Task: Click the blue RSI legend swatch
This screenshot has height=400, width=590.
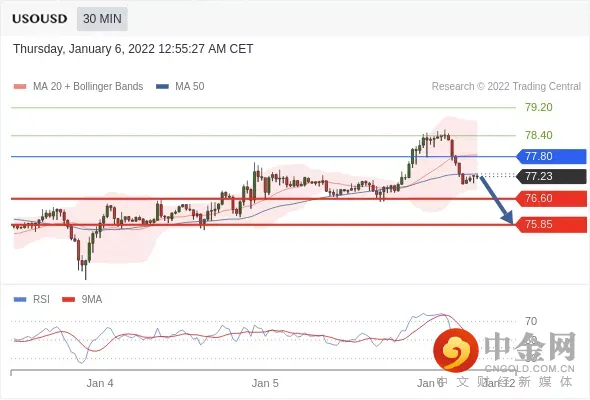Action: (x=20, y=300)
